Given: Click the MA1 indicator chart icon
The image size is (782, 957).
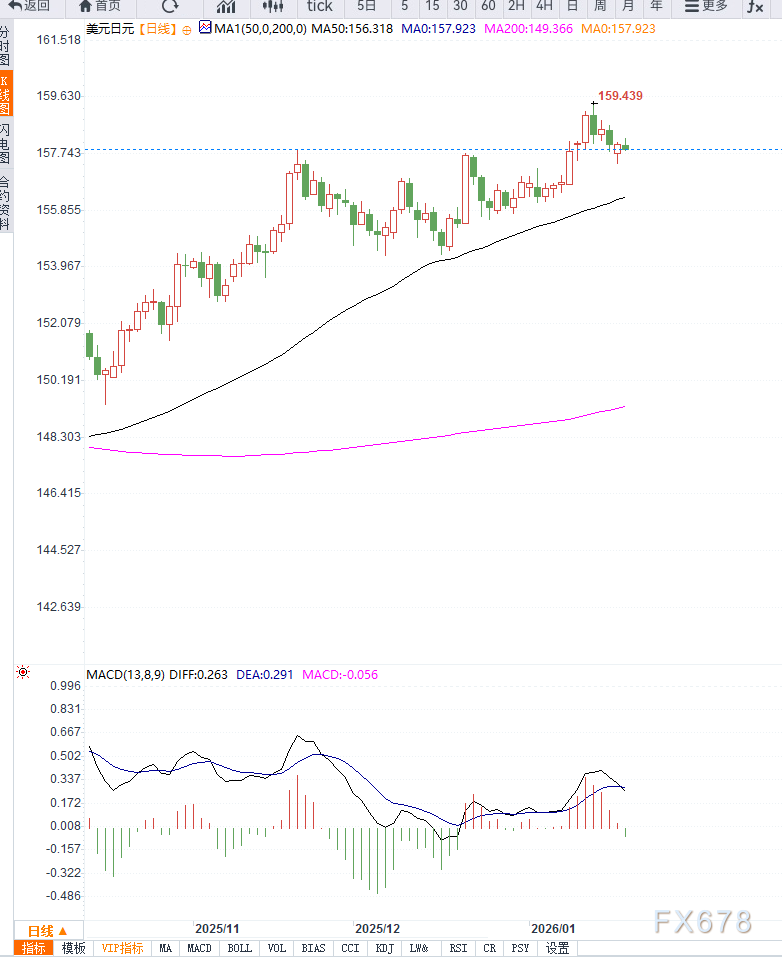Looking at the screenshot, I should (x=205, y=29).
